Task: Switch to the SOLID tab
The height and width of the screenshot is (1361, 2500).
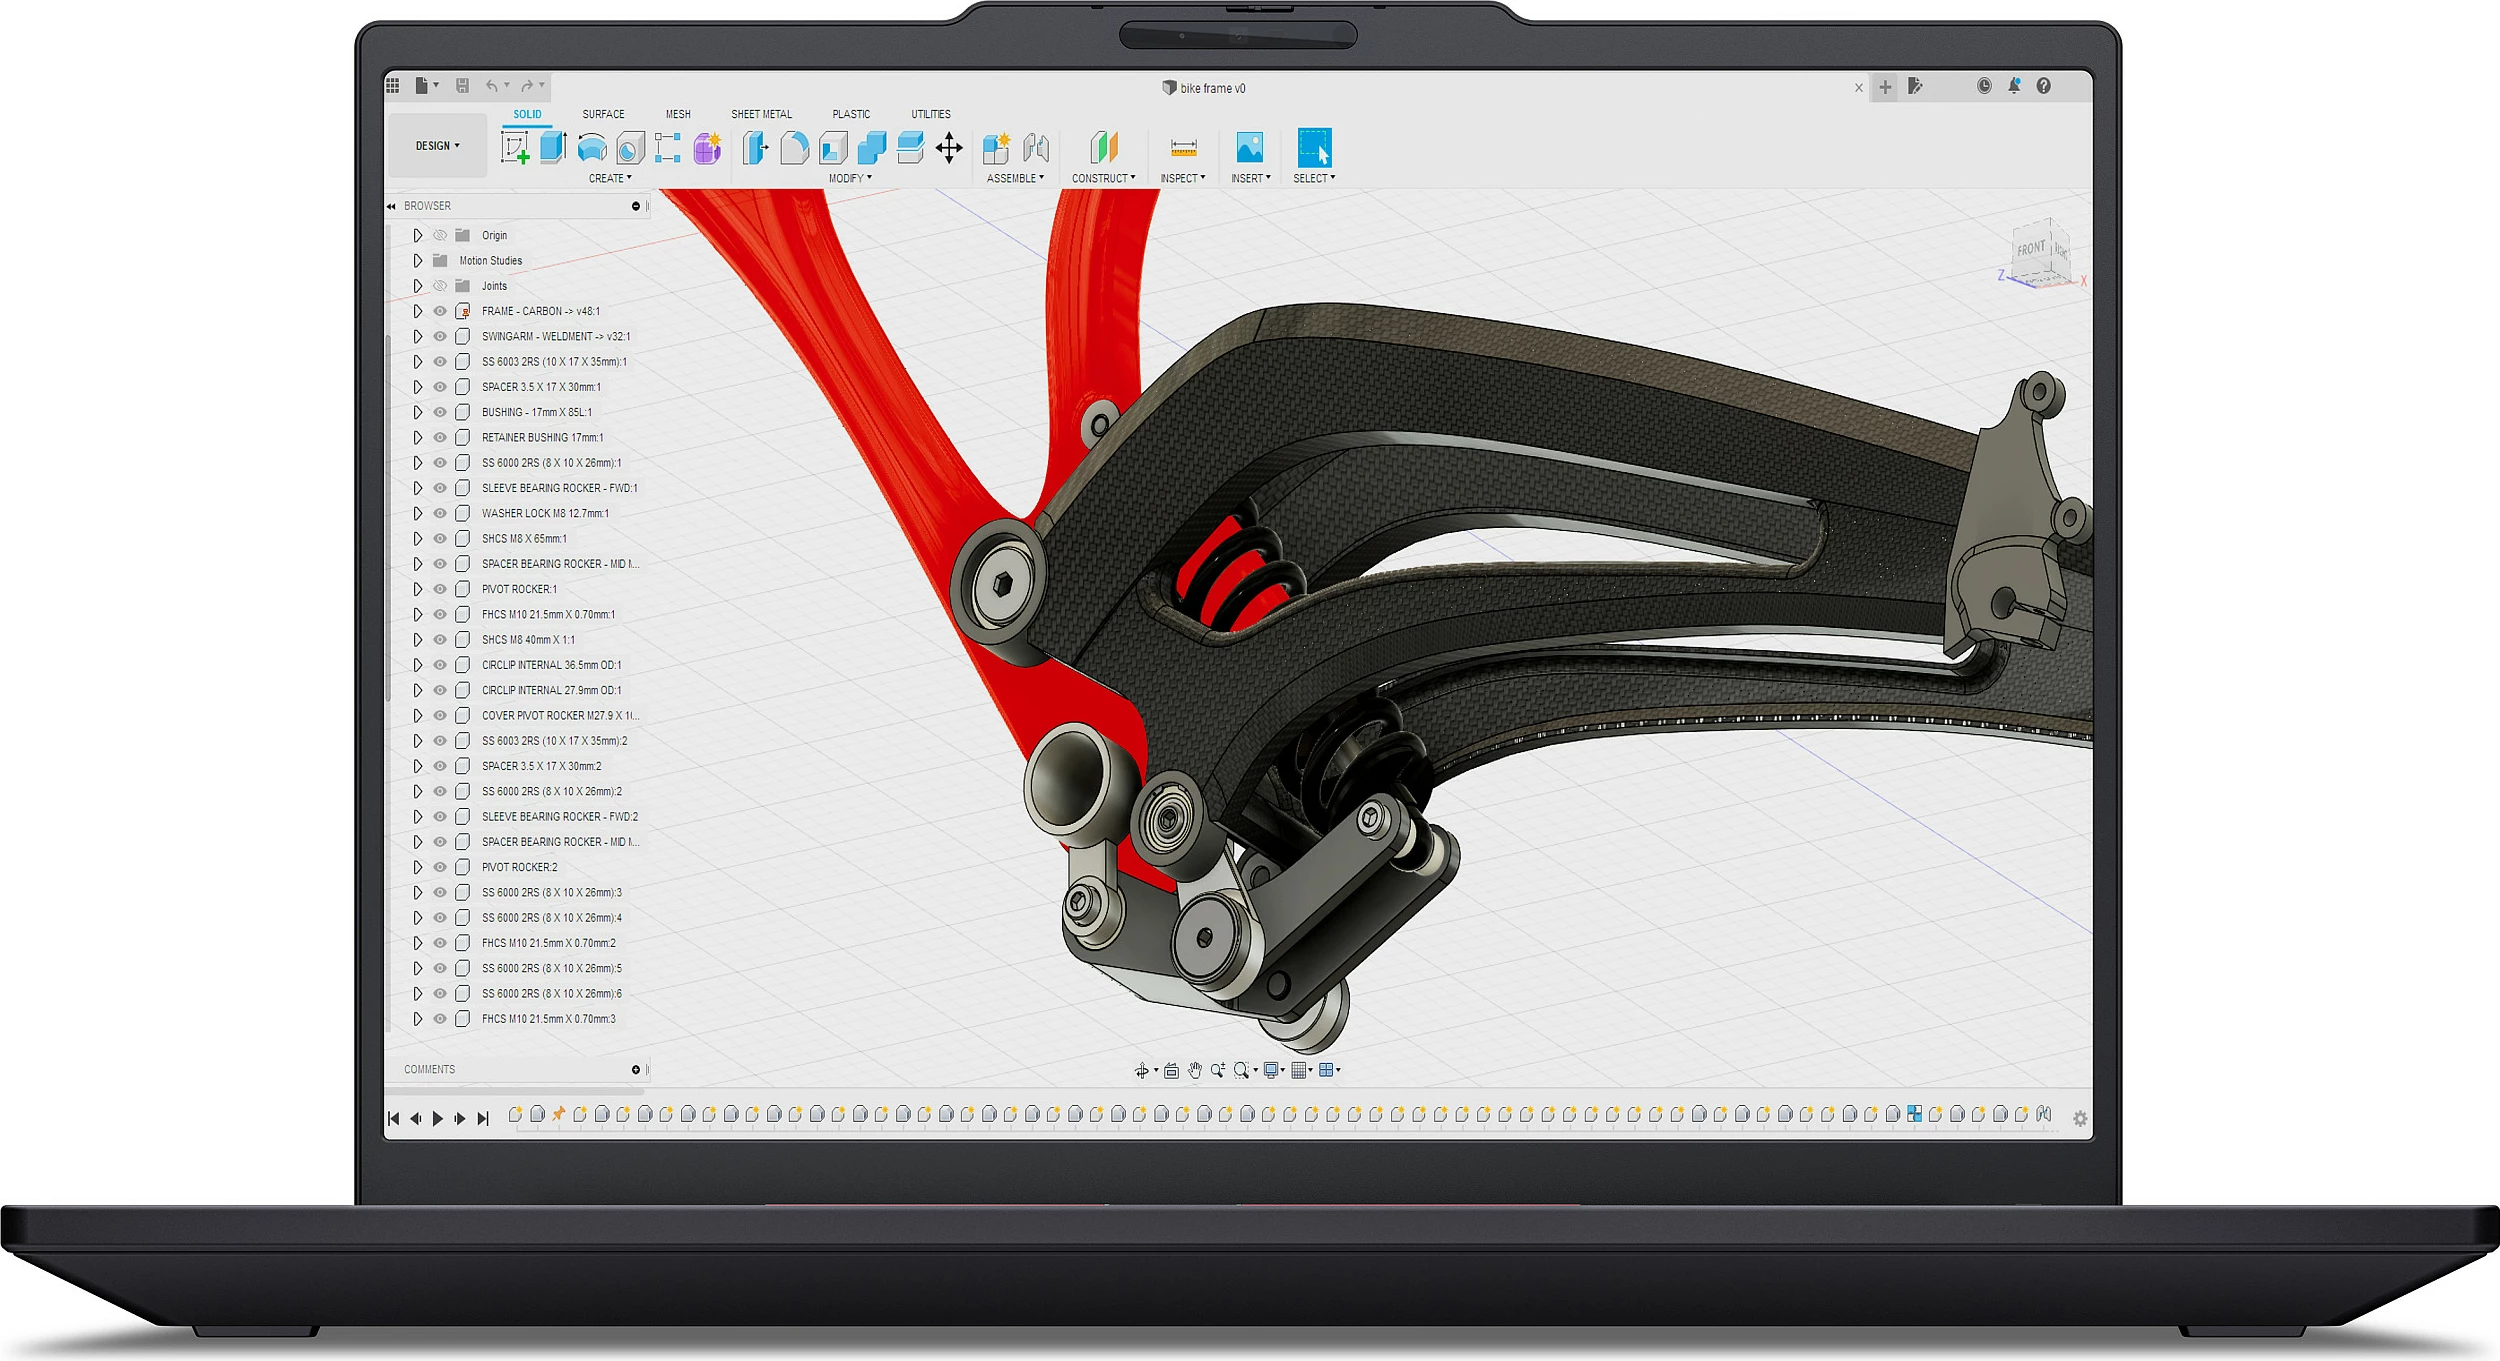Action: 527,114
